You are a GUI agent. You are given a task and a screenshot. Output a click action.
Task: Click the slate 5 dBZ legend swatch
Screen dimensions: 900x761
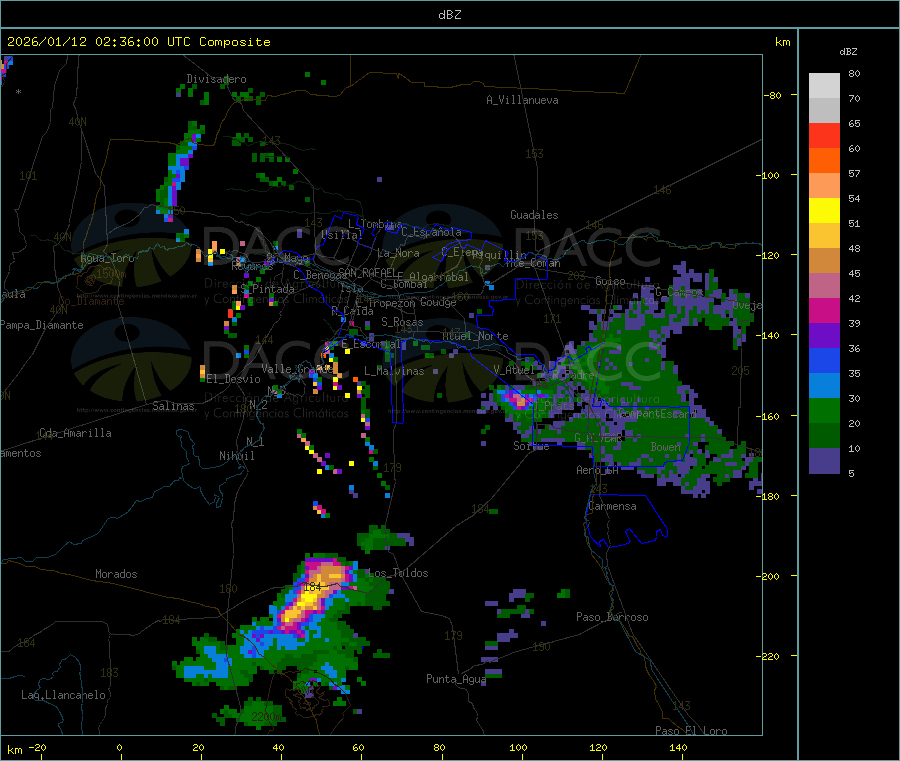tap(824, 461)
